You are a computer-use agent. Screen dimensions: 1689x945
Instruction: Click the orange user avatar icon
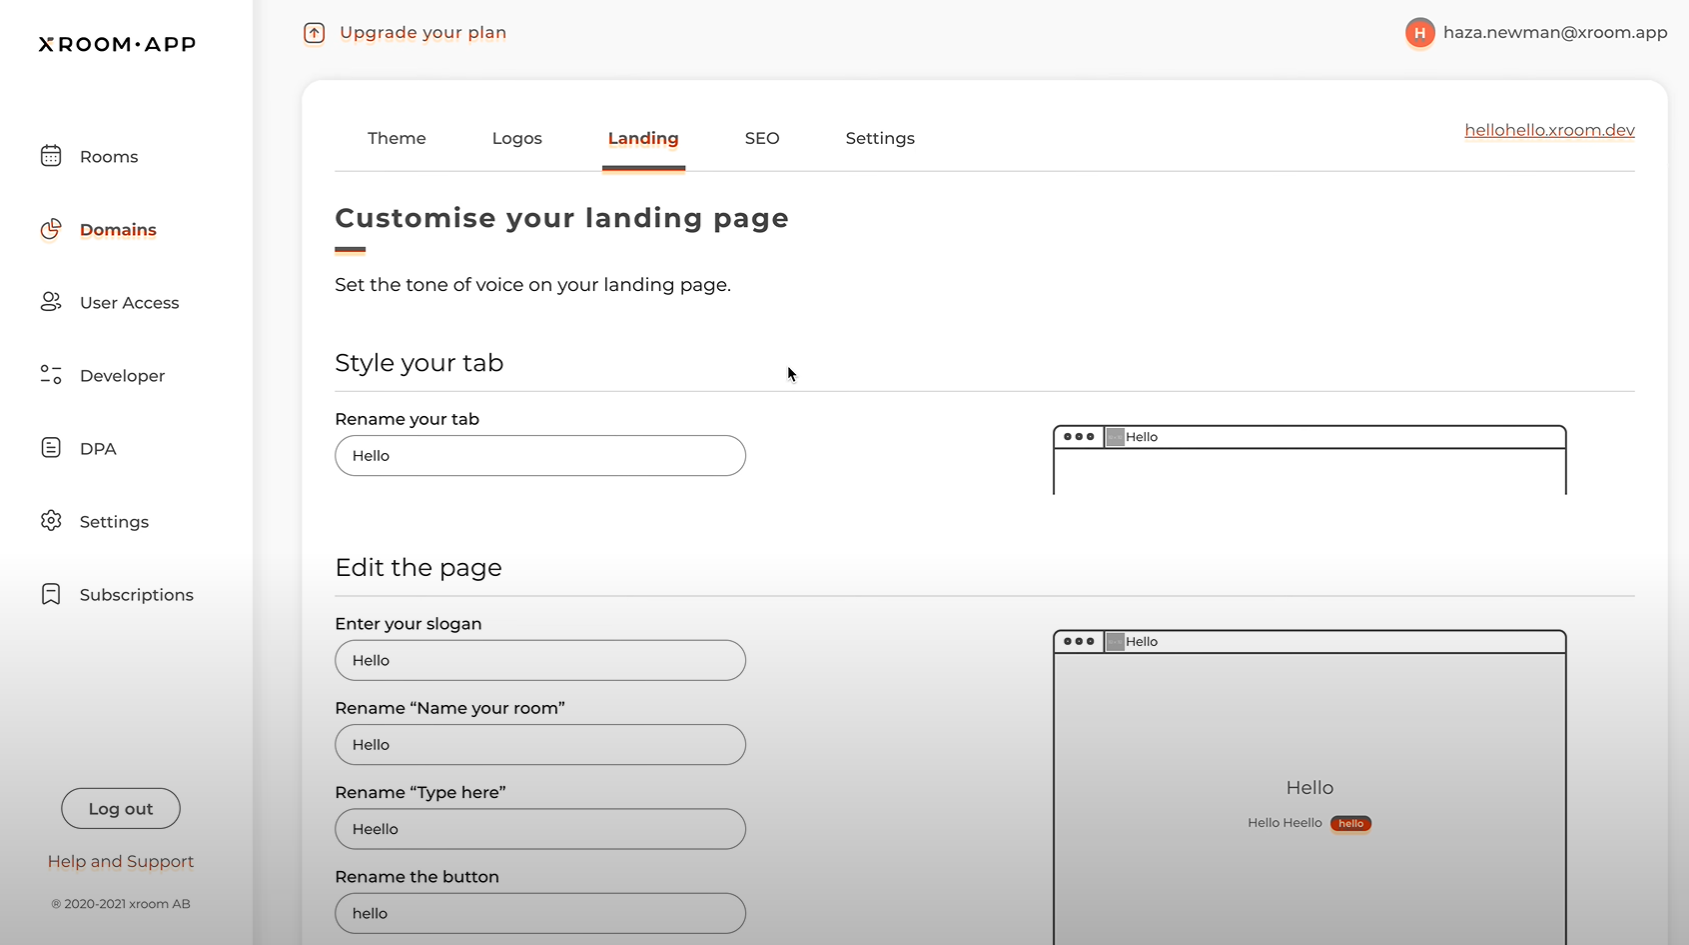(1419, 33)
